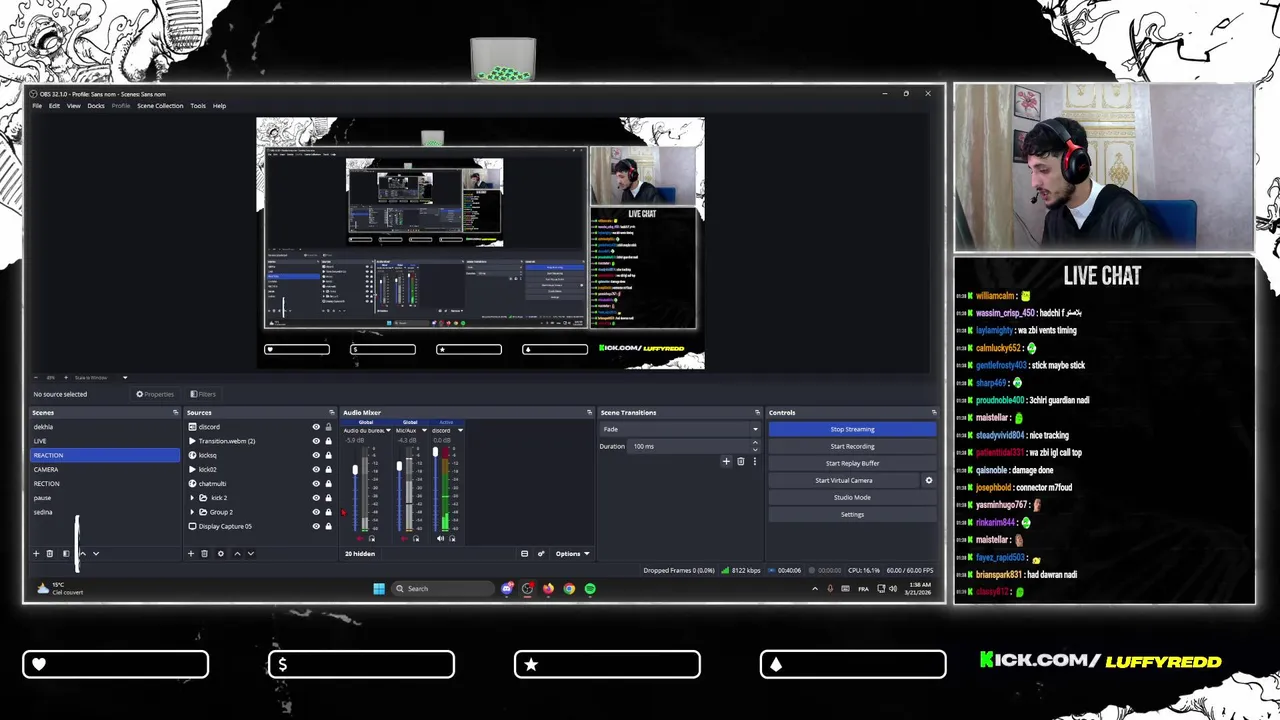Open the Windows Start menu

click(379, 588)
